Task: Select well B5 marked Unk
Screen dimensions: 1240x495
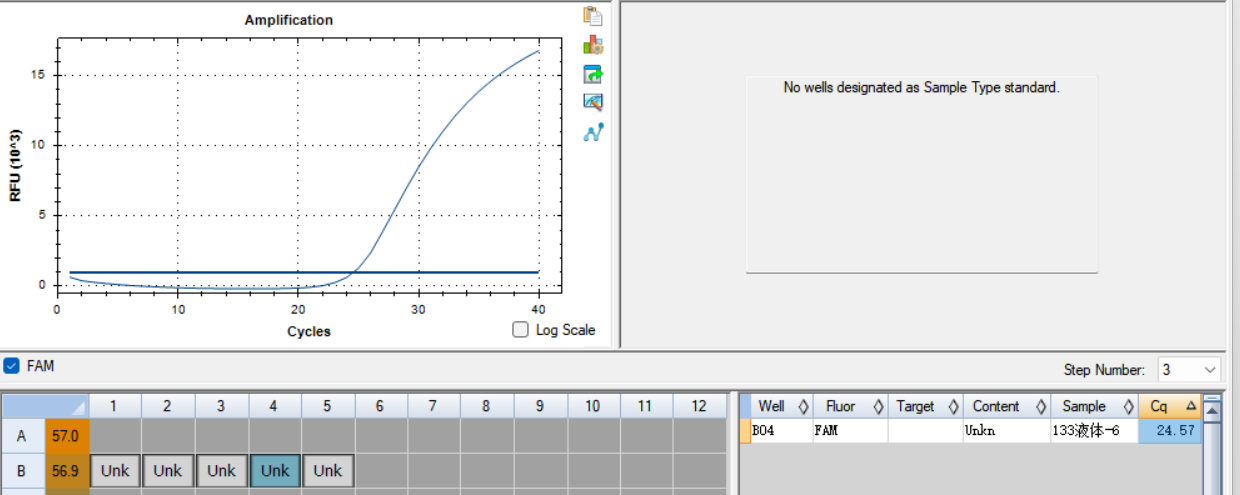Action: (328, 471)
